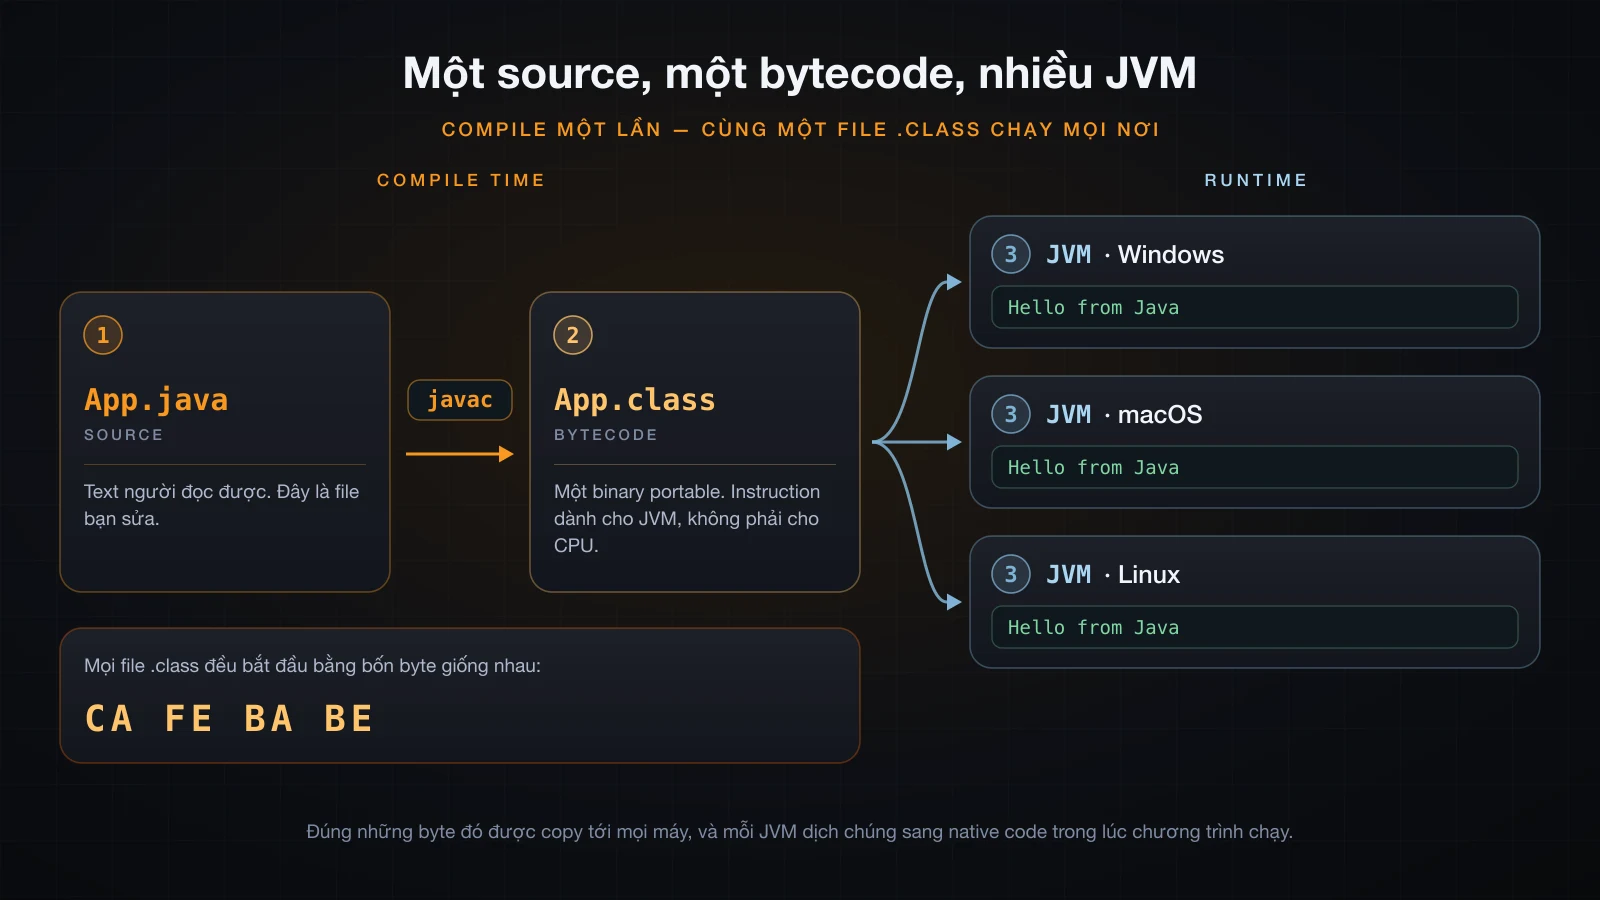Click the step 1 number badge
1600x900 pixels.
103,335
